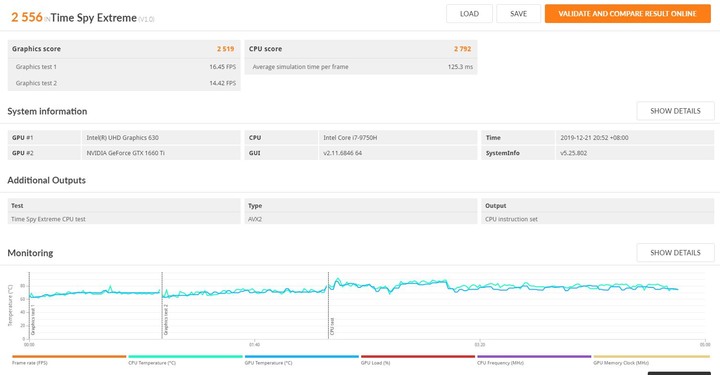Select SystemInfo row label
The width and height of the screenshot is (720, 375).
[x=502, y=153]
